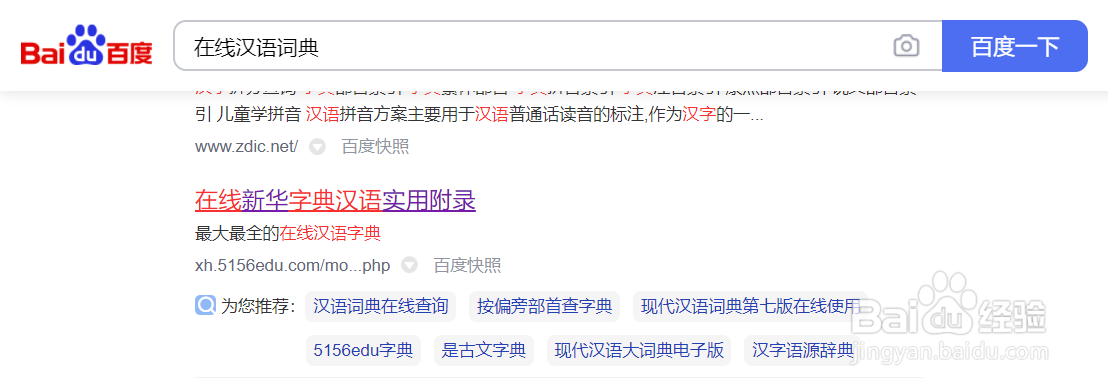Click the xh.5156edu.com result URL
Viewport: 1108px width, 389px height.
[293, 265]
